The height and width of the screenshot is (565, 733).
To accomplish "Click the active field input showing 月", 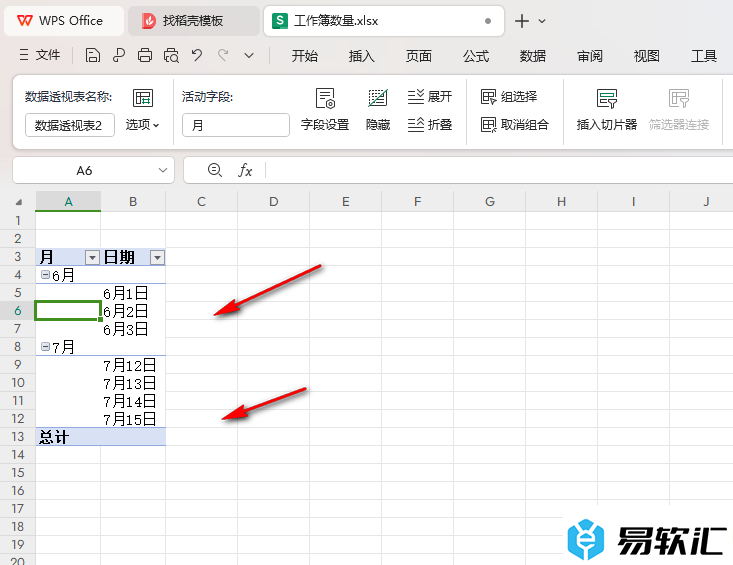I will point(236,125).
